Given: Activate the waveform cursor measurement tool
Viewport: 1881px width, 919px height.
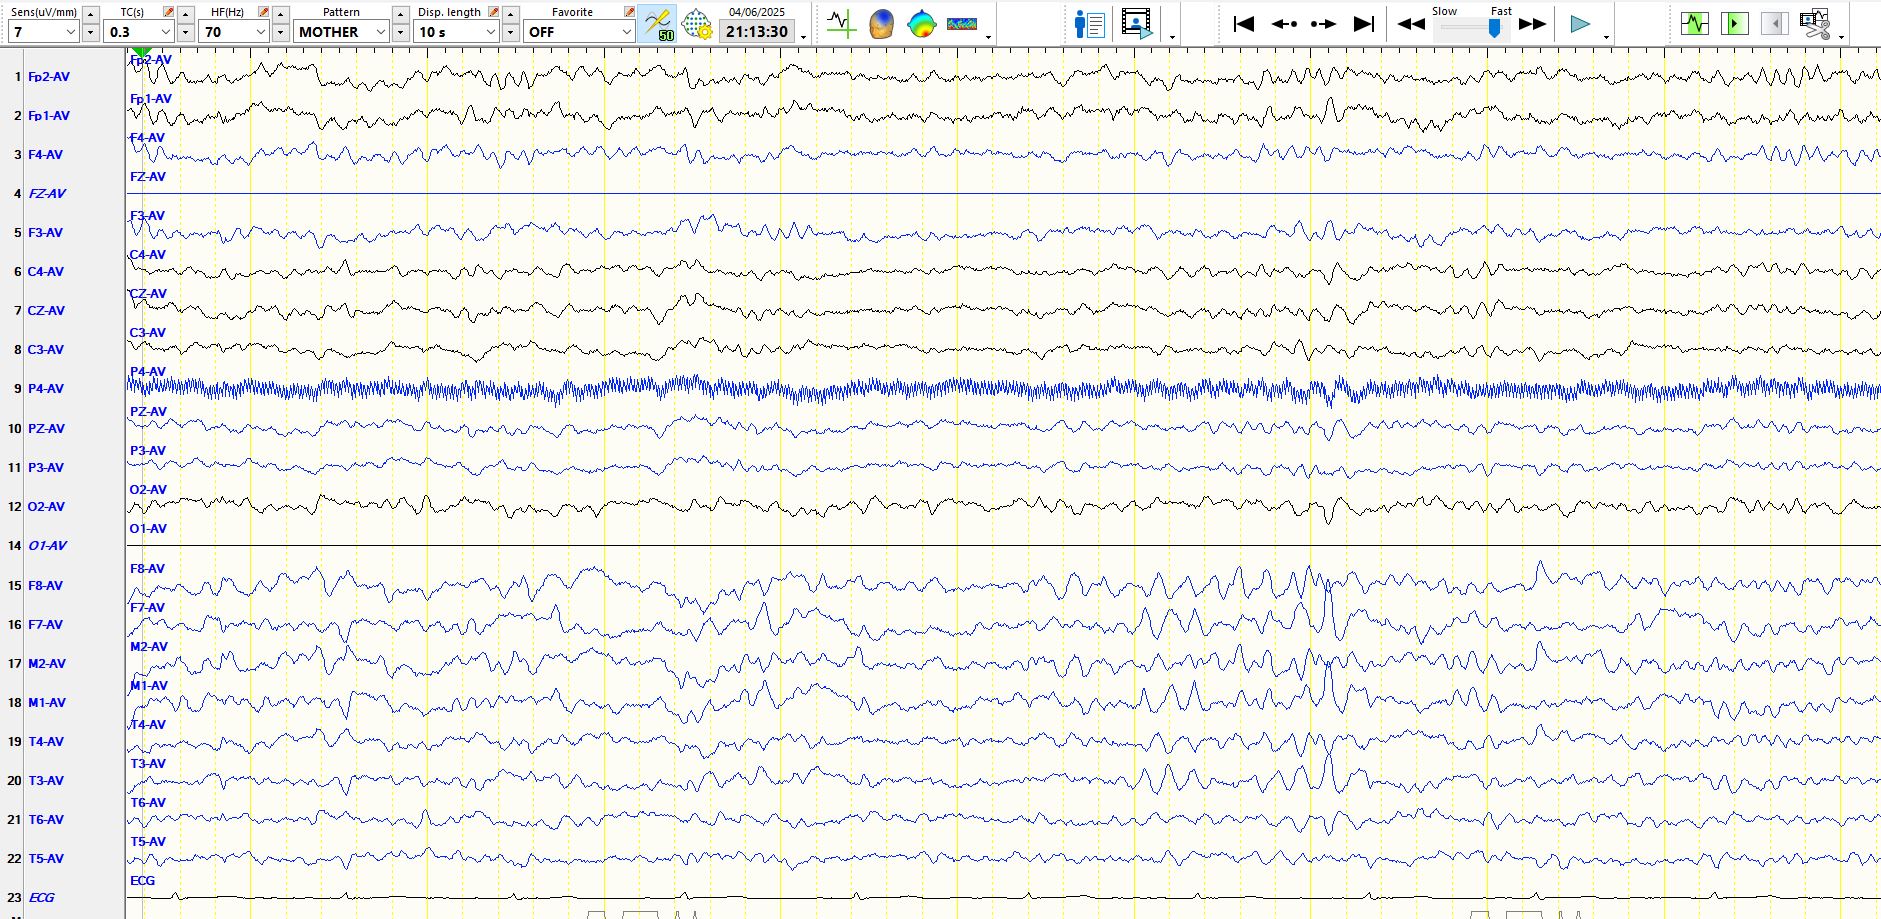Looking at the screenshot, I should pyautogui.click(x=841, y=24).
